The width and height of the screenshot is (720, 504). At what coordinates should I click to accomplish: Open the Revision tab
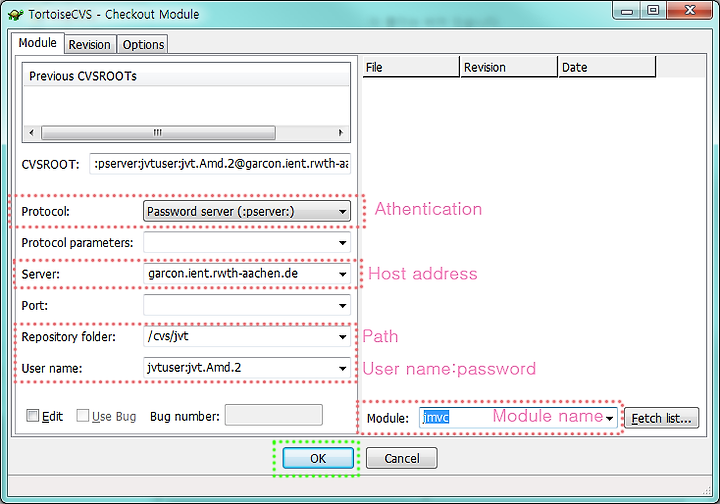[x=90, y=45]
